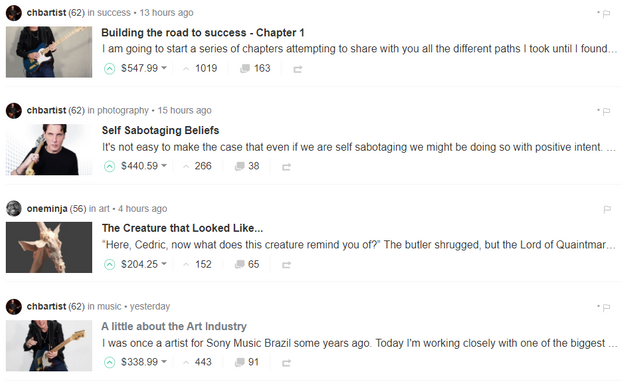Resteem the 'Building the road to success' post

298,69
